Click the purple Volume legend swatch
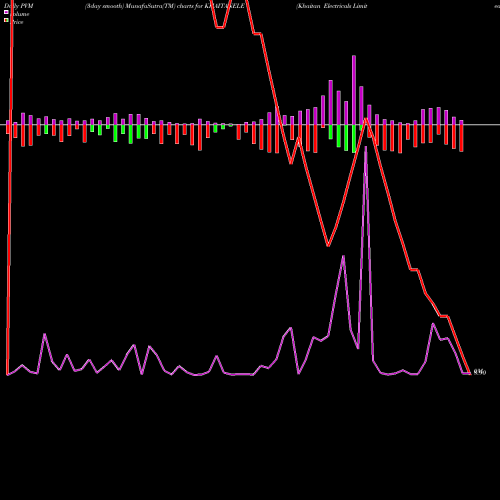 click(6, 12)
